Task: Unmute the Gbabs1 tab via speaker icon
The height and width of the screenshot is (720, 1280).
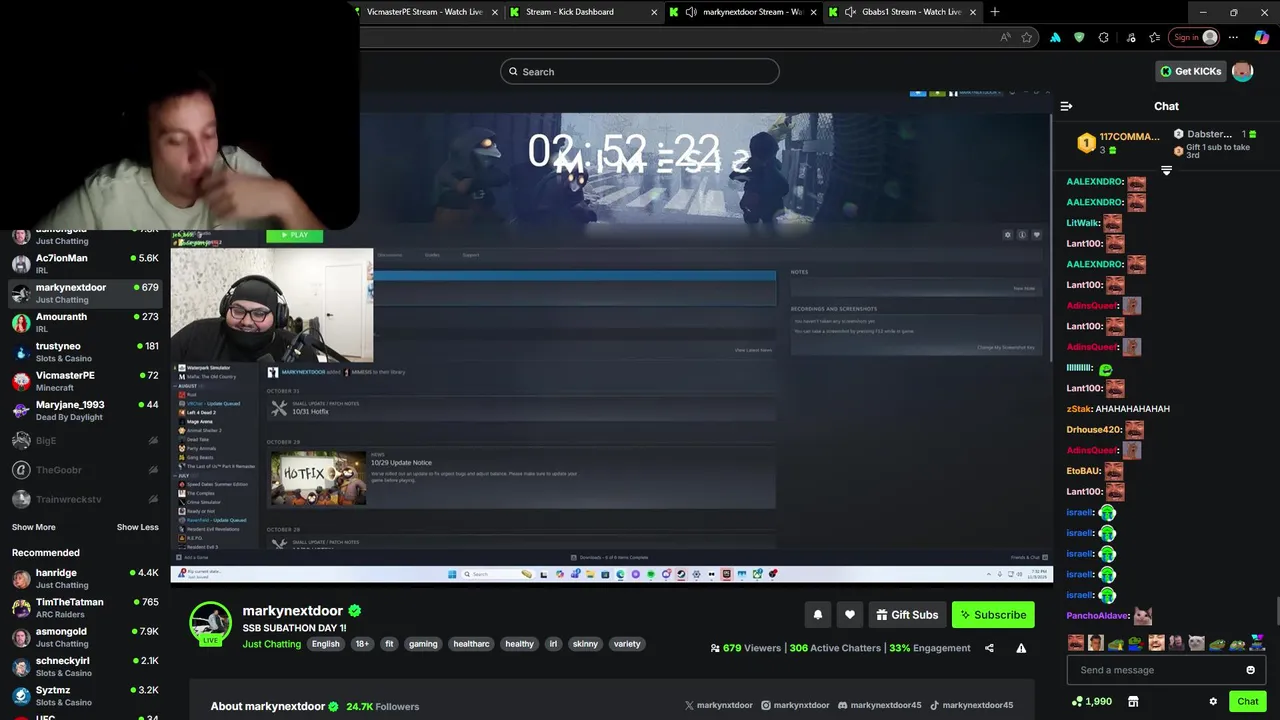Action: point(850,12)
